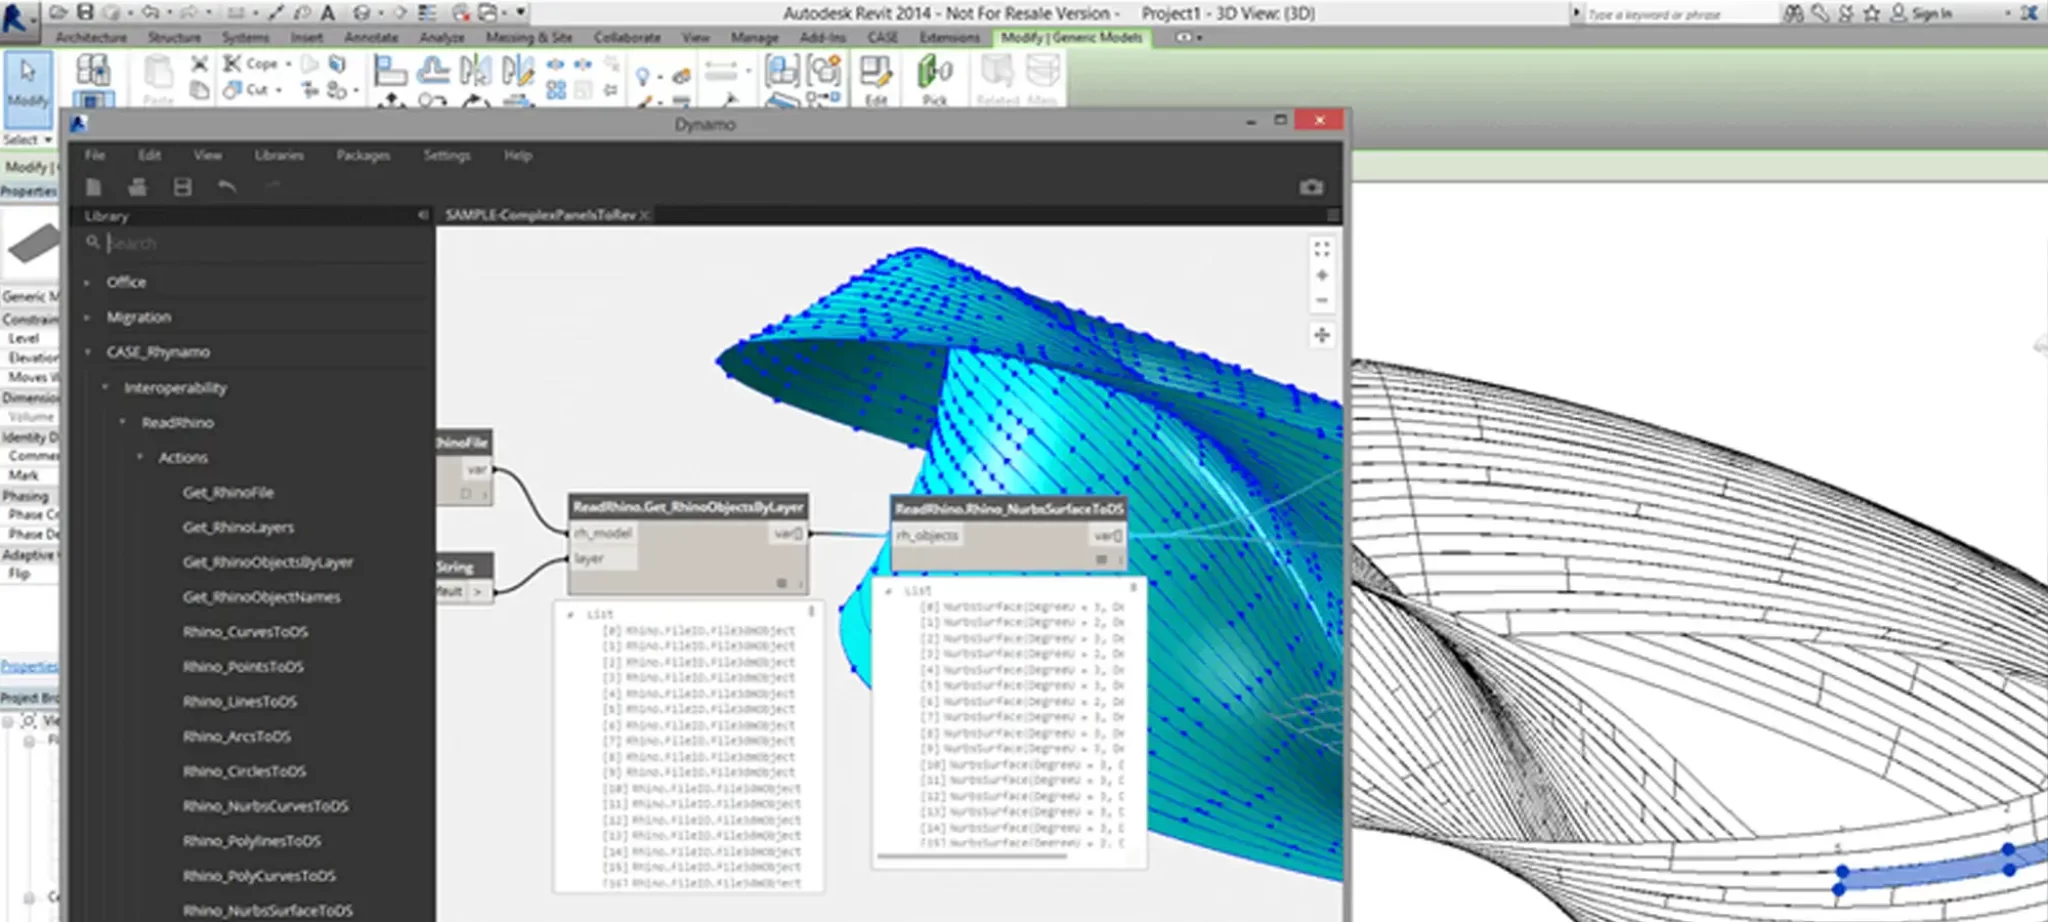Viewport: 2048px width, 922px height.
Task: Click Open folder icon in Revit quick access toolbar
Action: (58, 13)
